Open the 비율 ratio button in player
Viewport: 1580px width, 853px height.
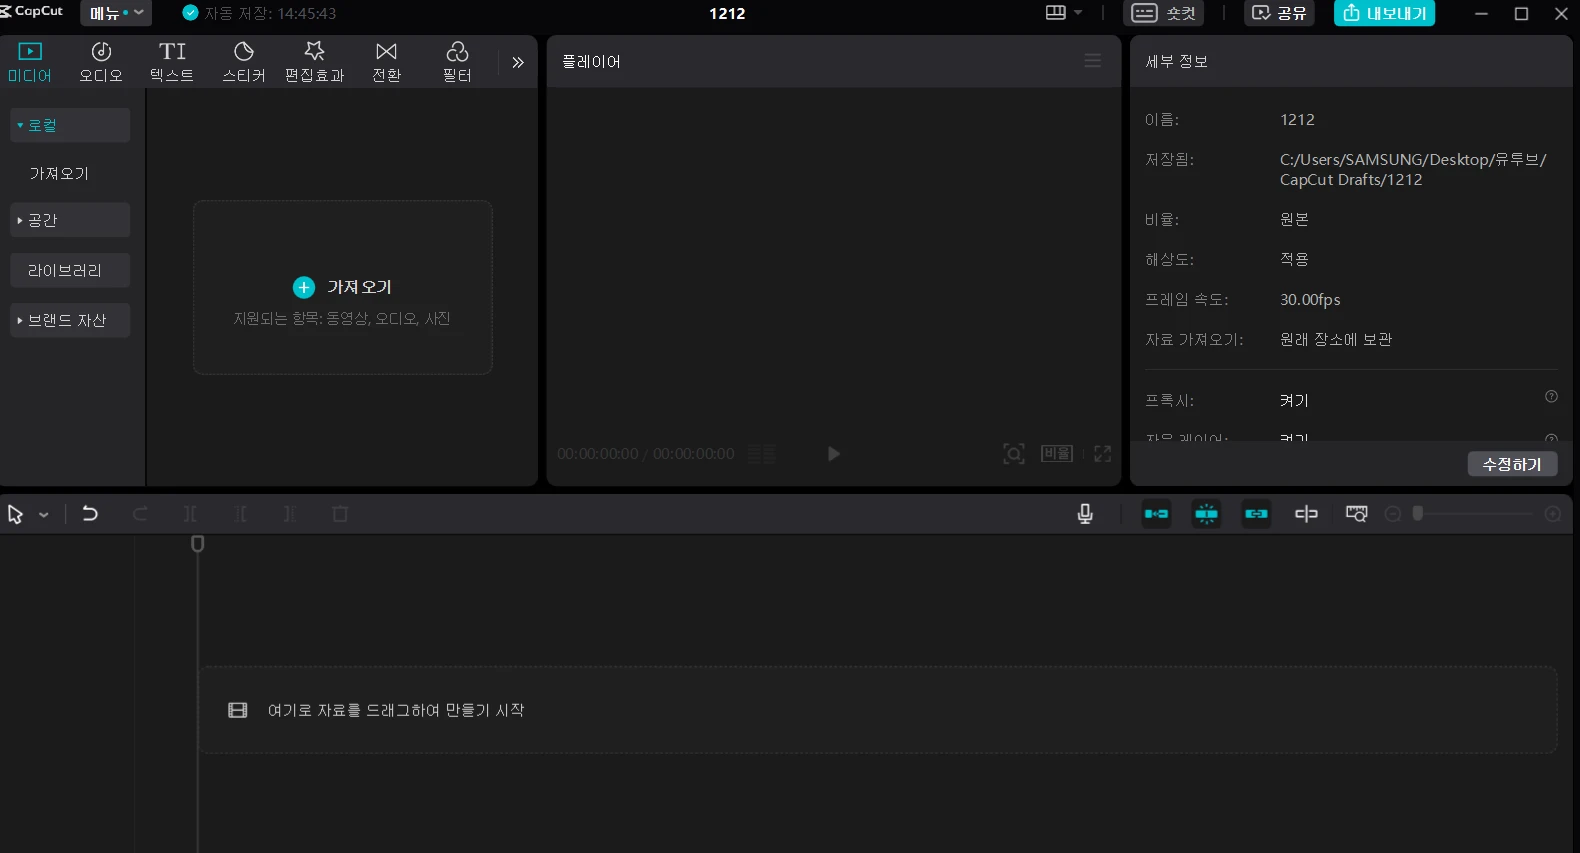(x=1056, y=454)
